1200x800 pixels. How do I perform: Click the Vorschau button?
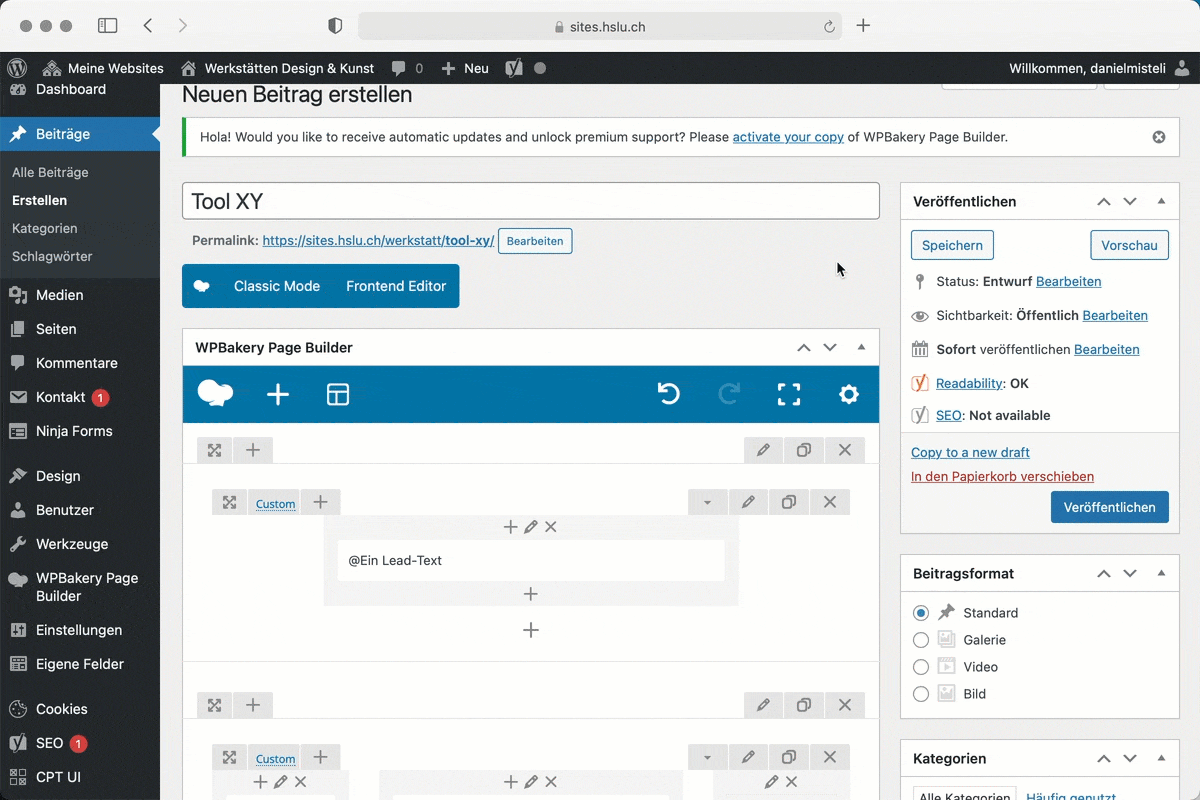point(1129,245)
